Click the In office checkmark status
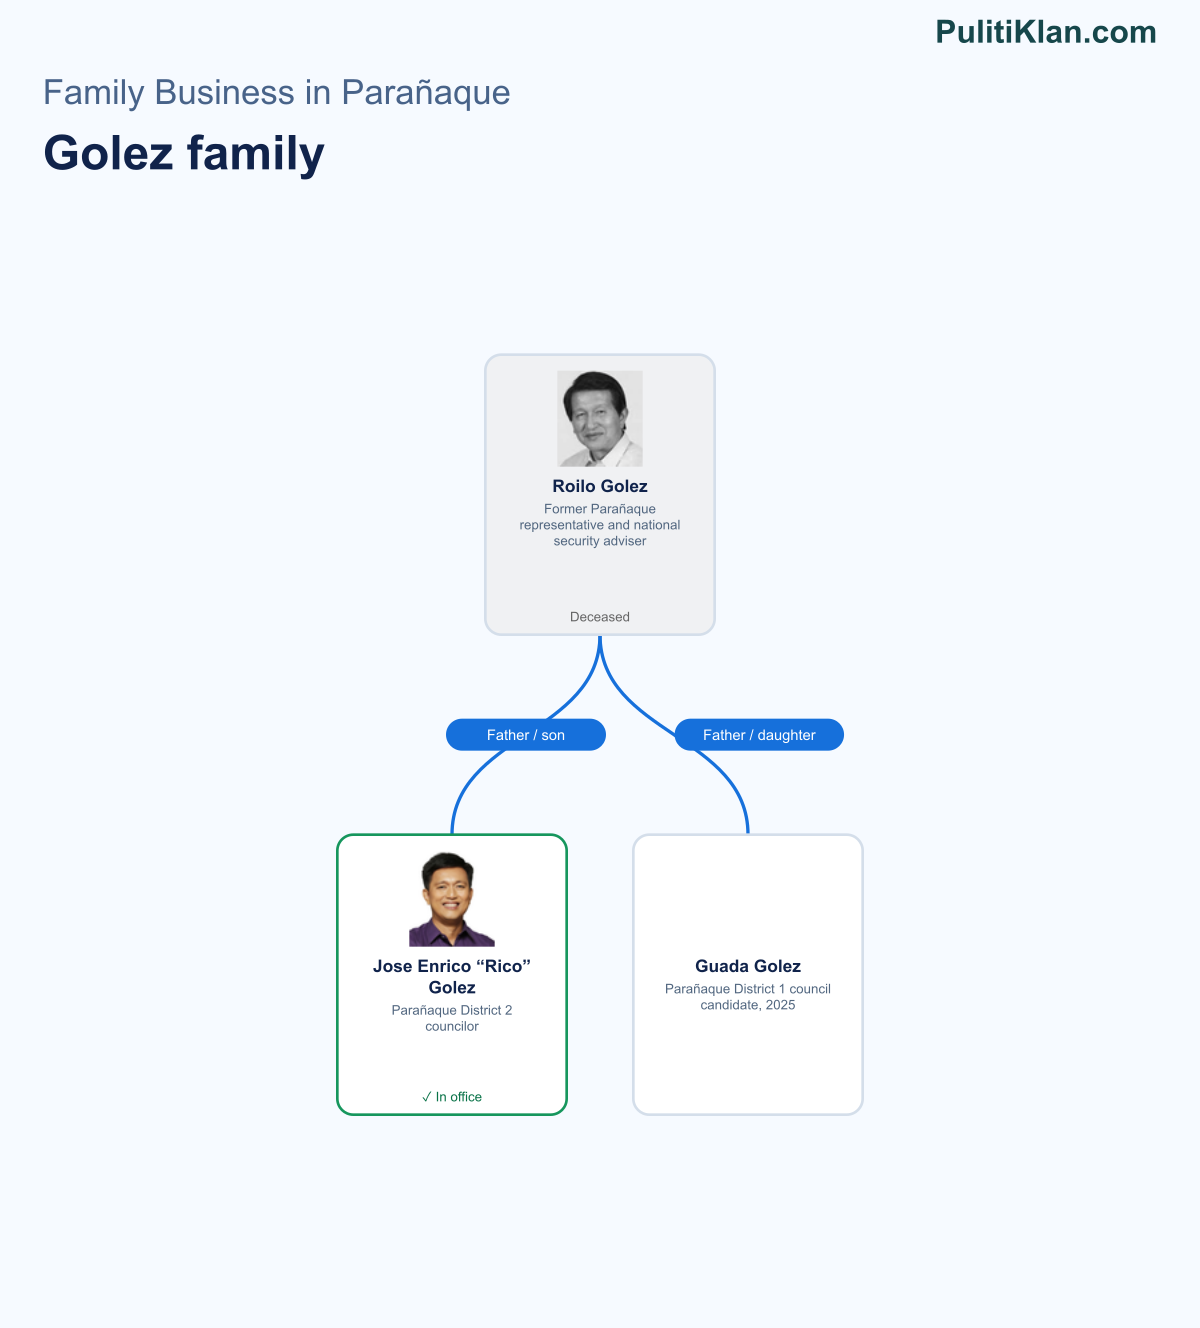1200x1328 pixels. click(452, 1097)
